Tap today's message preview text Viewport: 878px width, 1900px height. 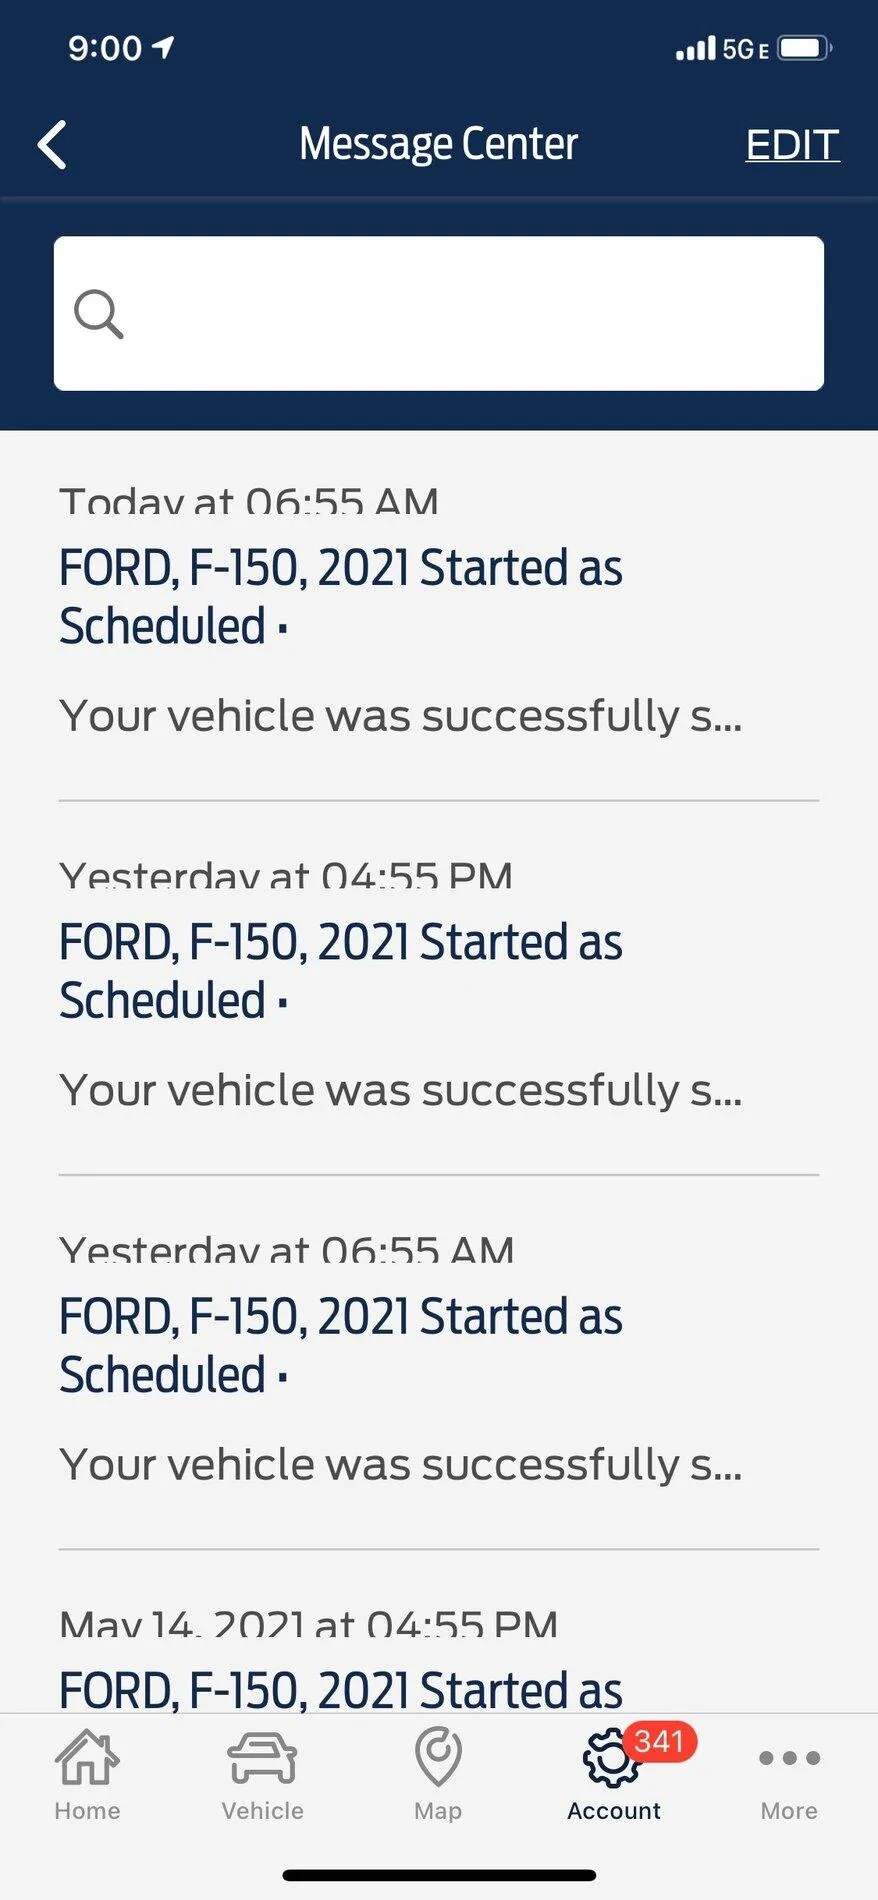[400, 716]
